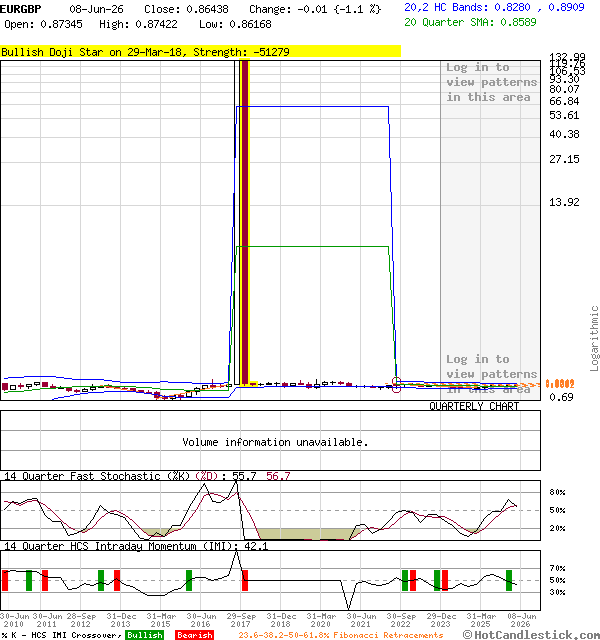Click the yellow Bullish Doji Star banner

click(x=200, y=52)
